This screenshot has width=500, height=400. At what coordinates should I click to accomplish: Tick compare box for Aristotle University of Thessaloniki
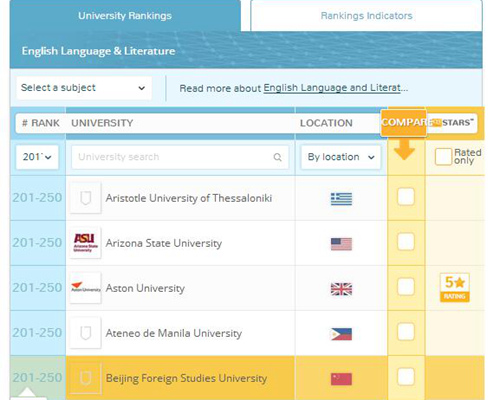coord(406,196)
